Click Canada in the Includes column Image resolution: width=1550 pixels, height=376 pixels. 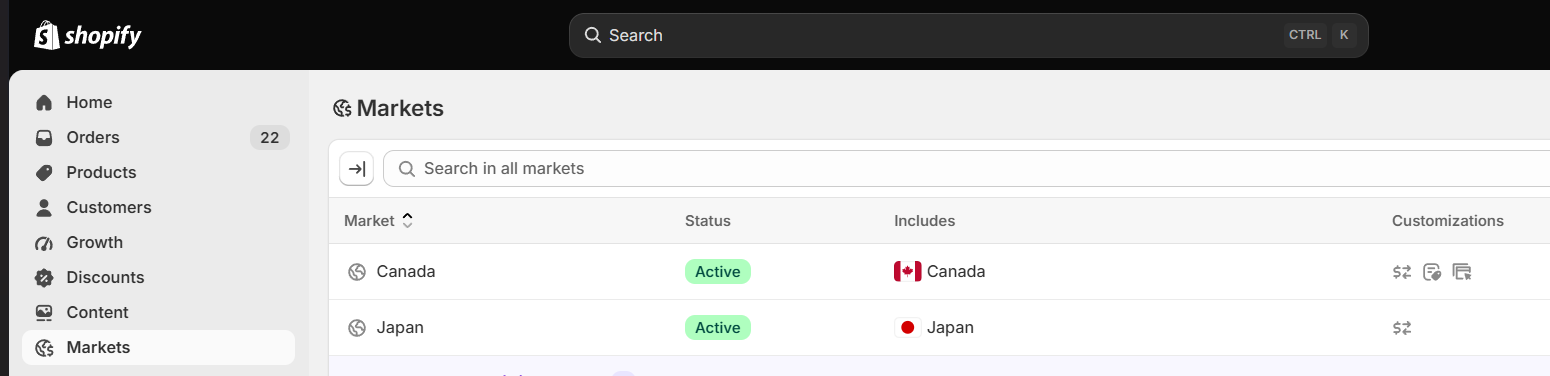(x=956, y=272)
